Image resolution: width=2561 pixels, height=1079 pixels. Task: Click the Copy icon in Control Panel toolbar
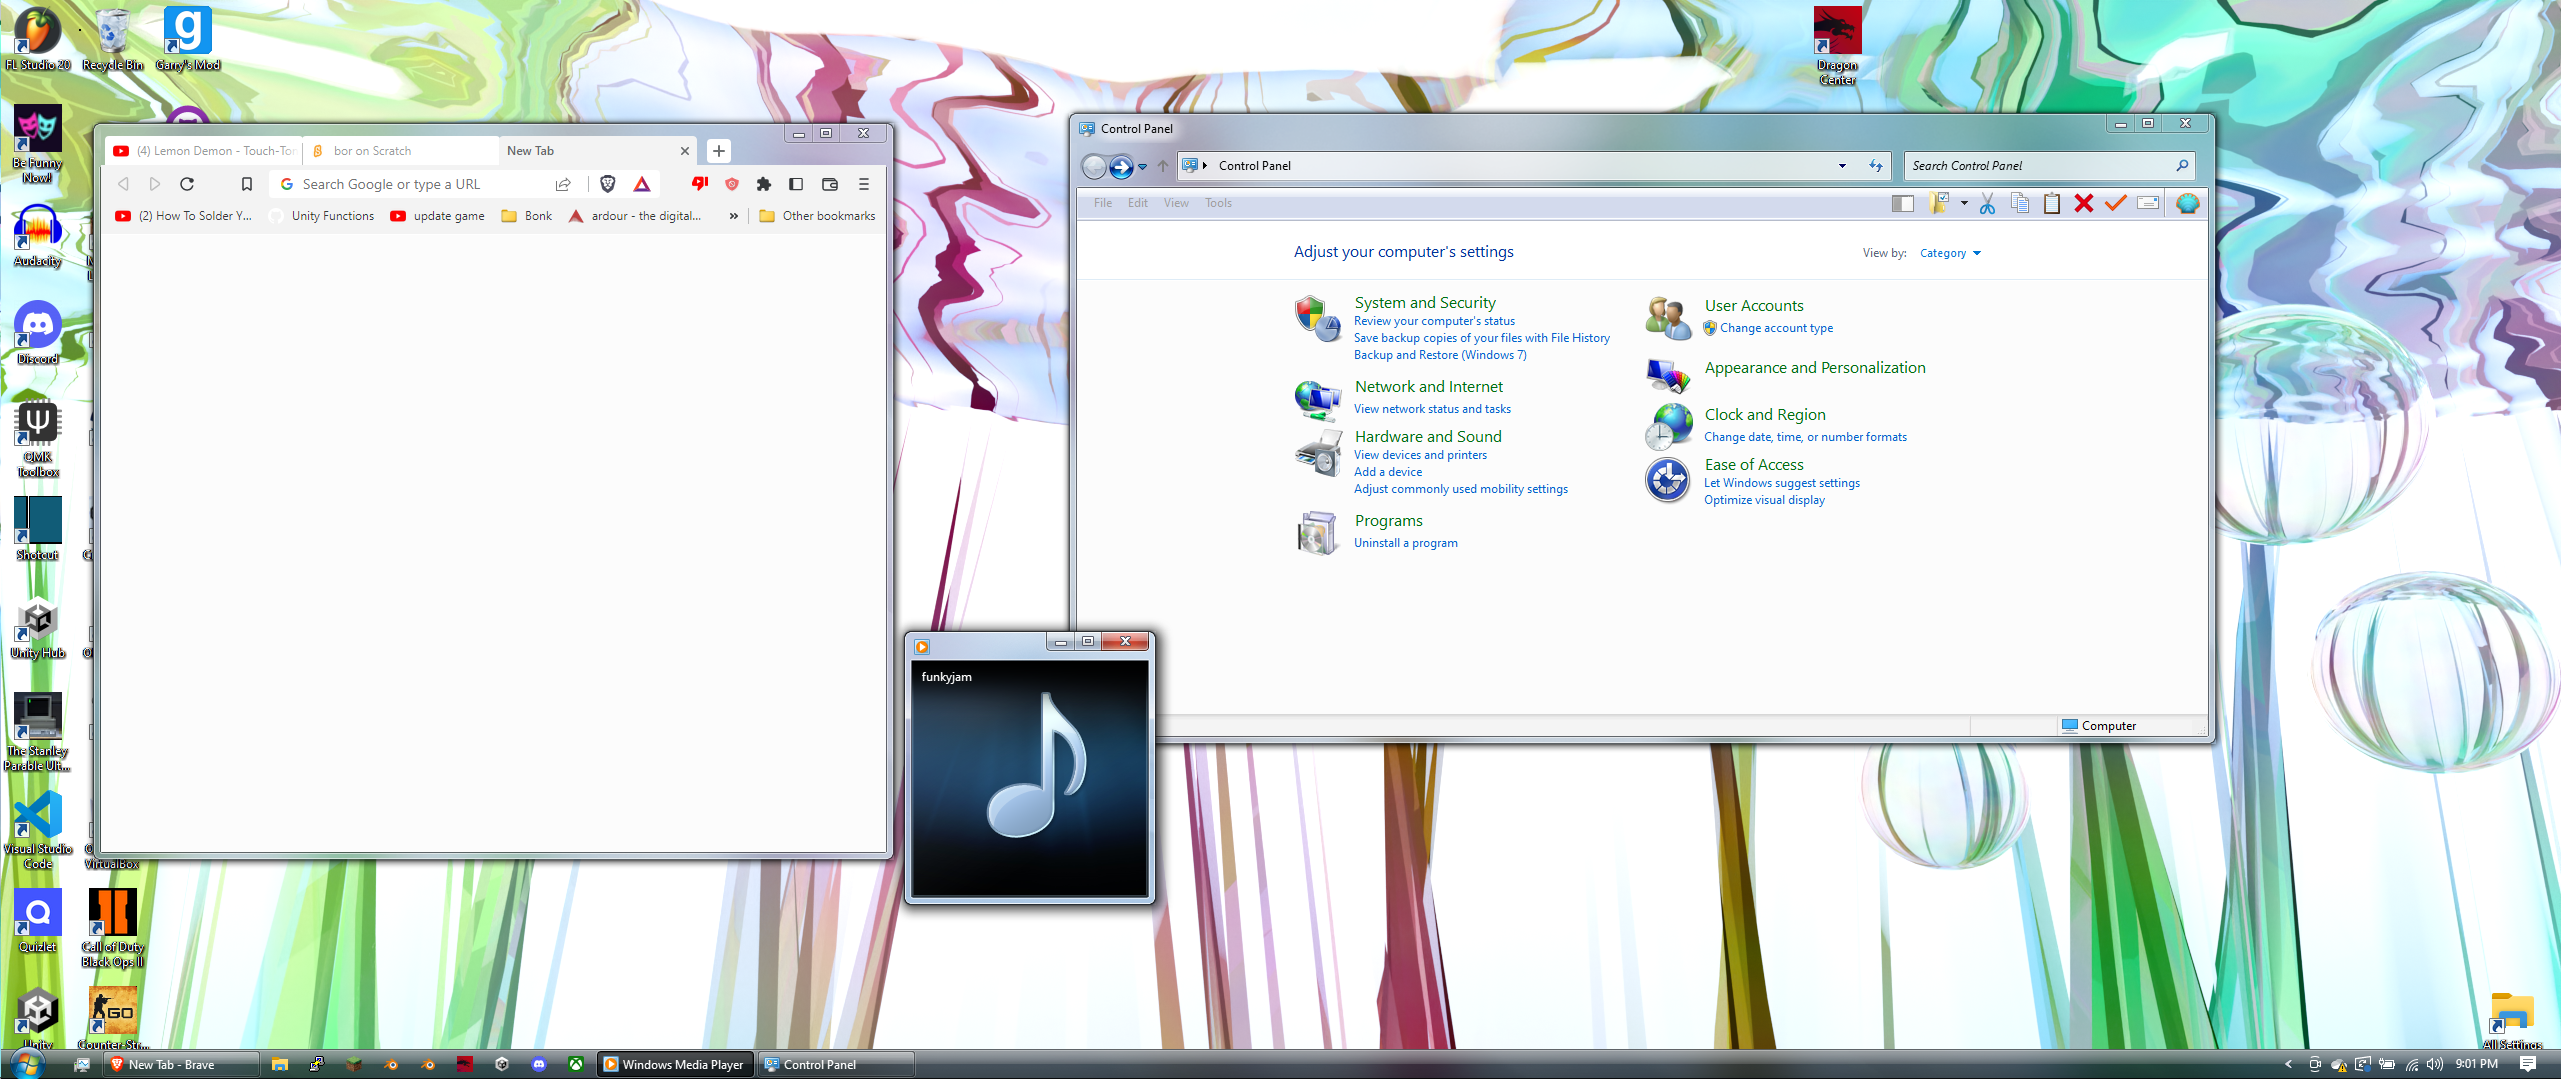click(2021, 204)
